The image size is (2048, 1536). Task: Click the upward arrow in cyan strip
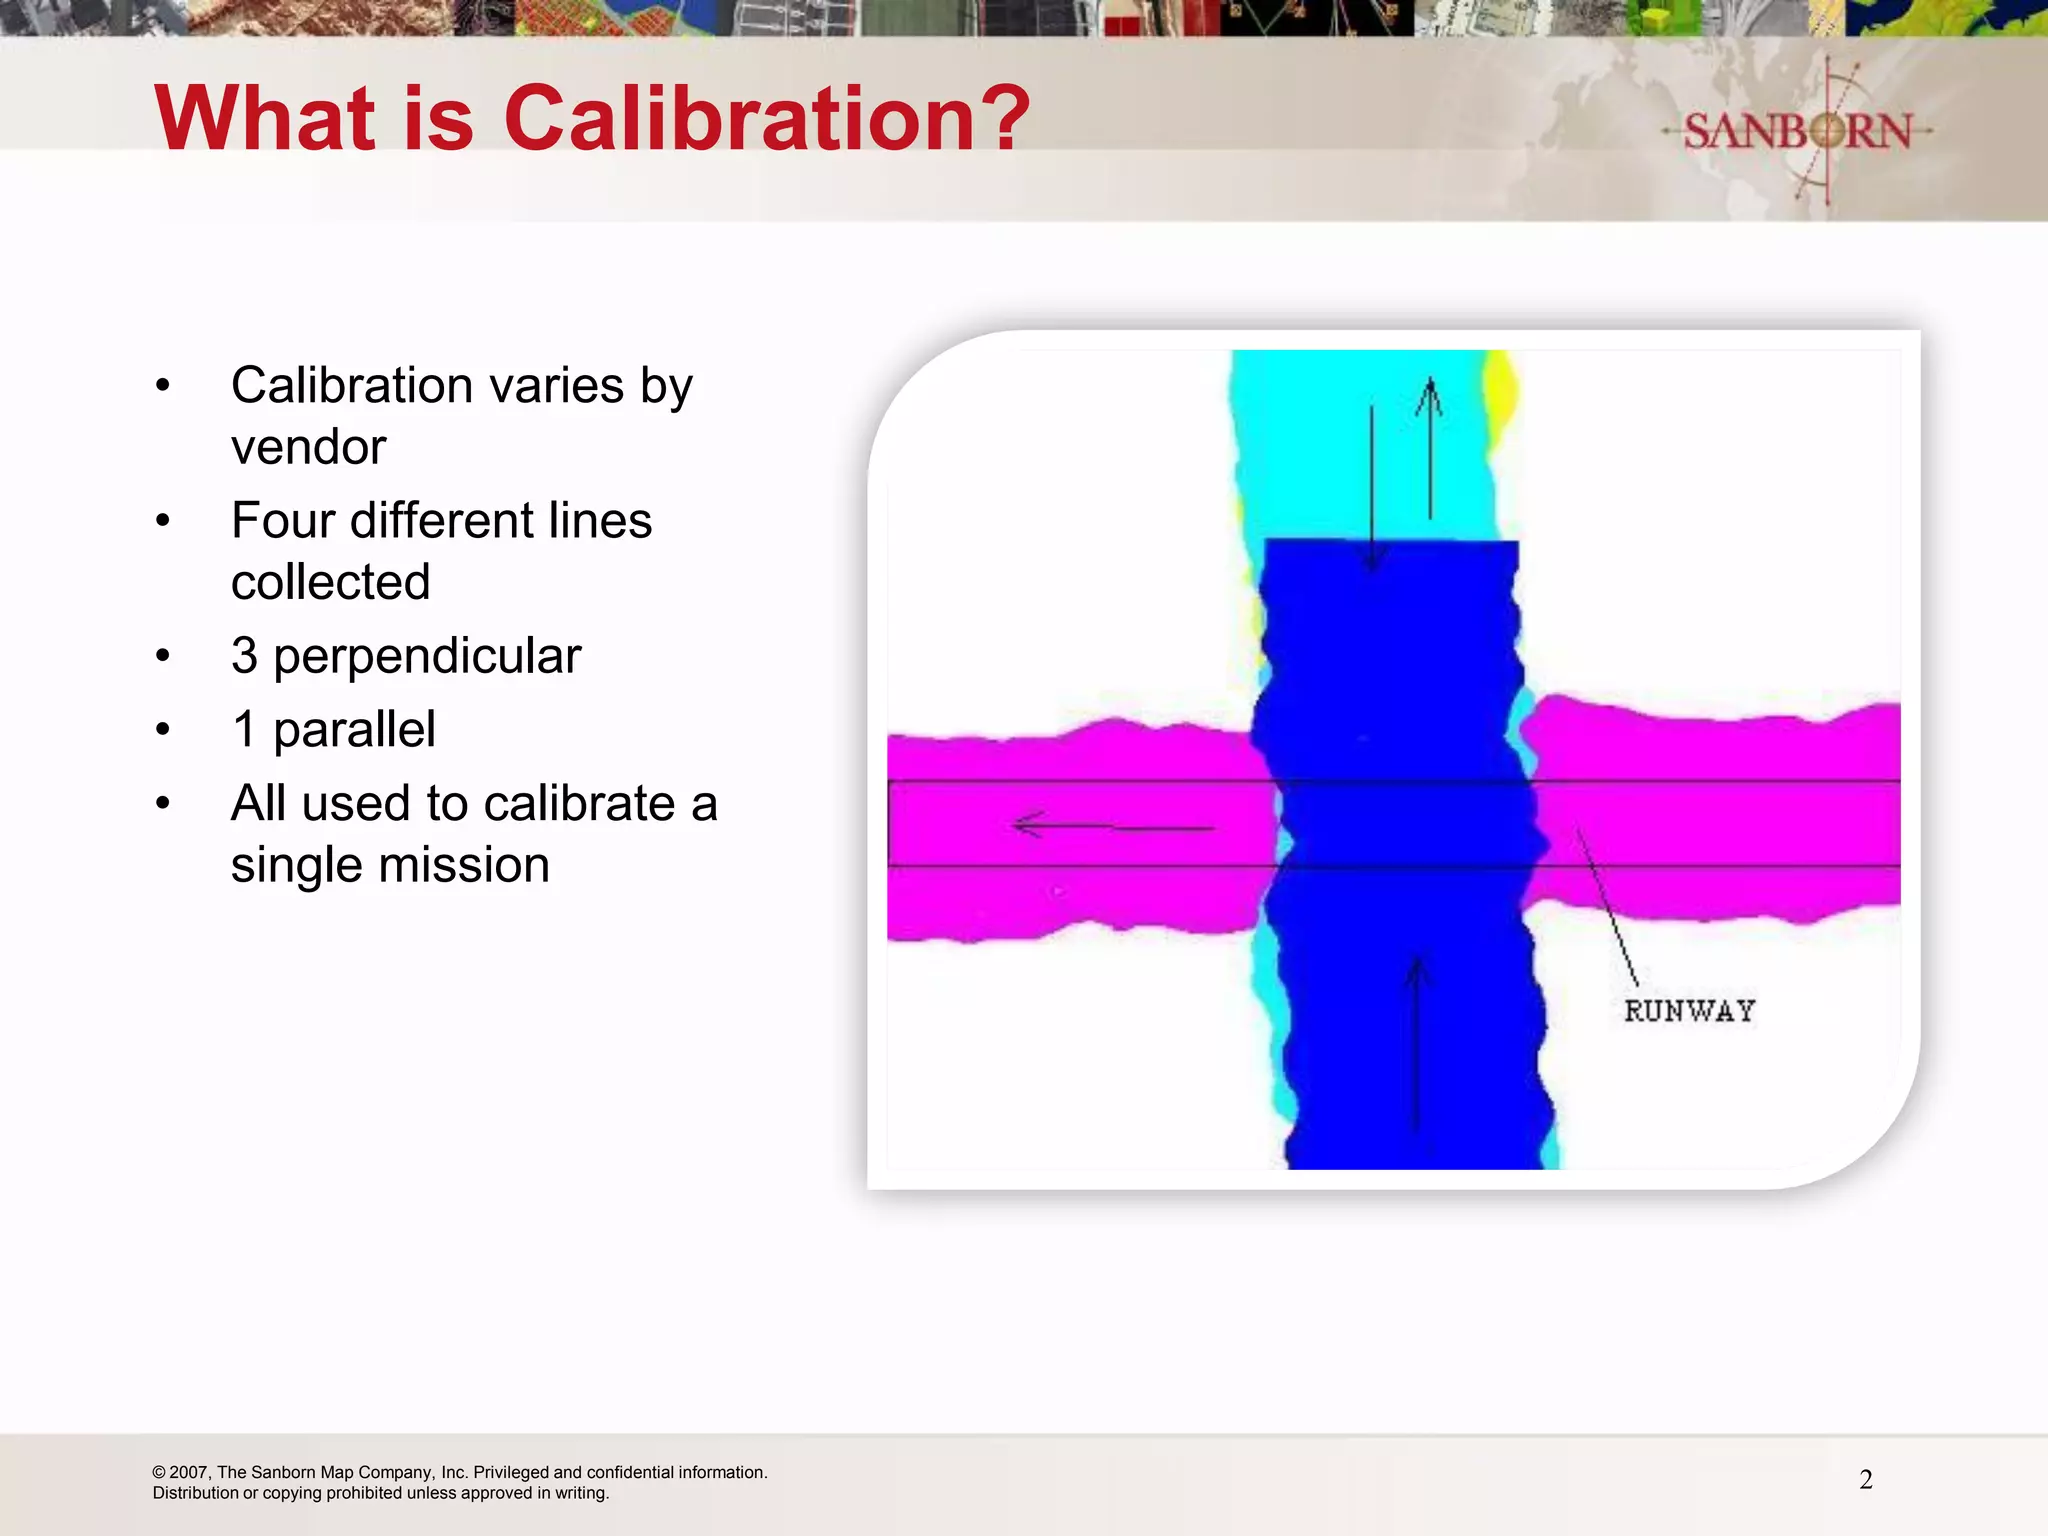tap(1430, 448)
